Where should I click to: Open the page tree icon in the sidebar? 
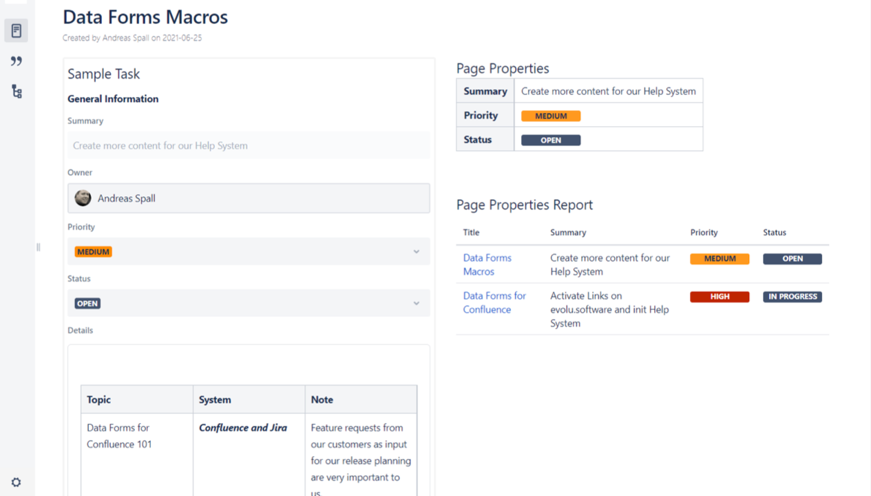click(16, 91)
